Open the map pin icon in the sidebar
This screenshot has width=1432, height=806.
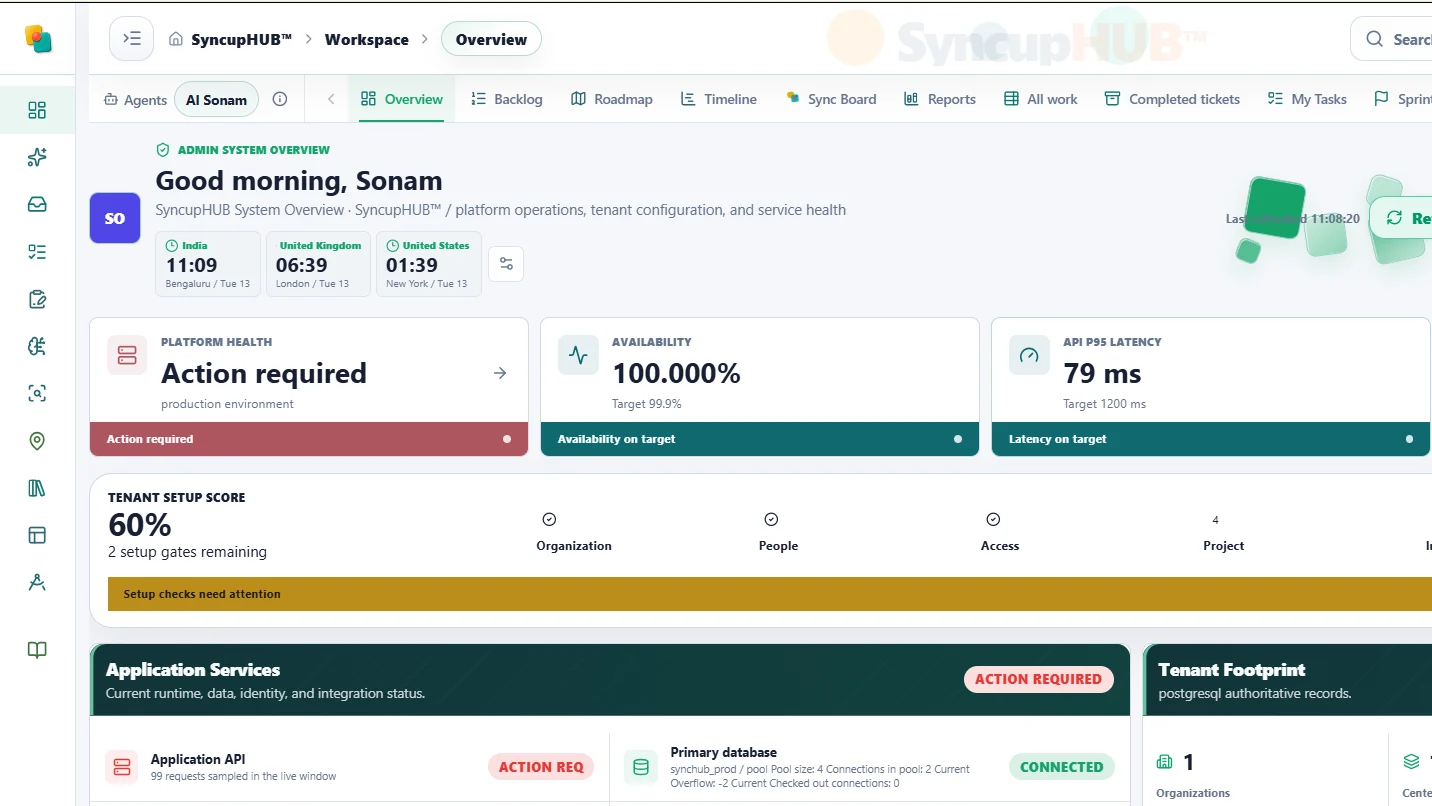pyautogui.click(x=37, y=441)
